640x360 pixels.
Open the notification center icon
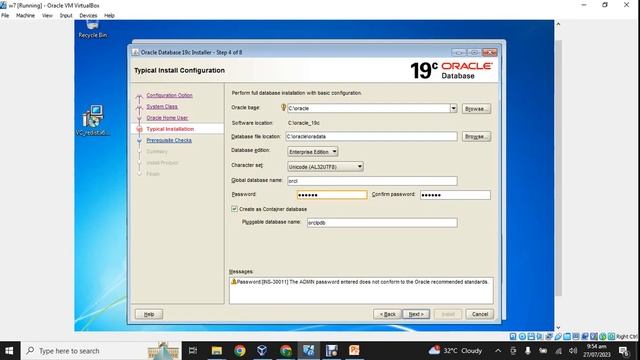pos(624,351)
